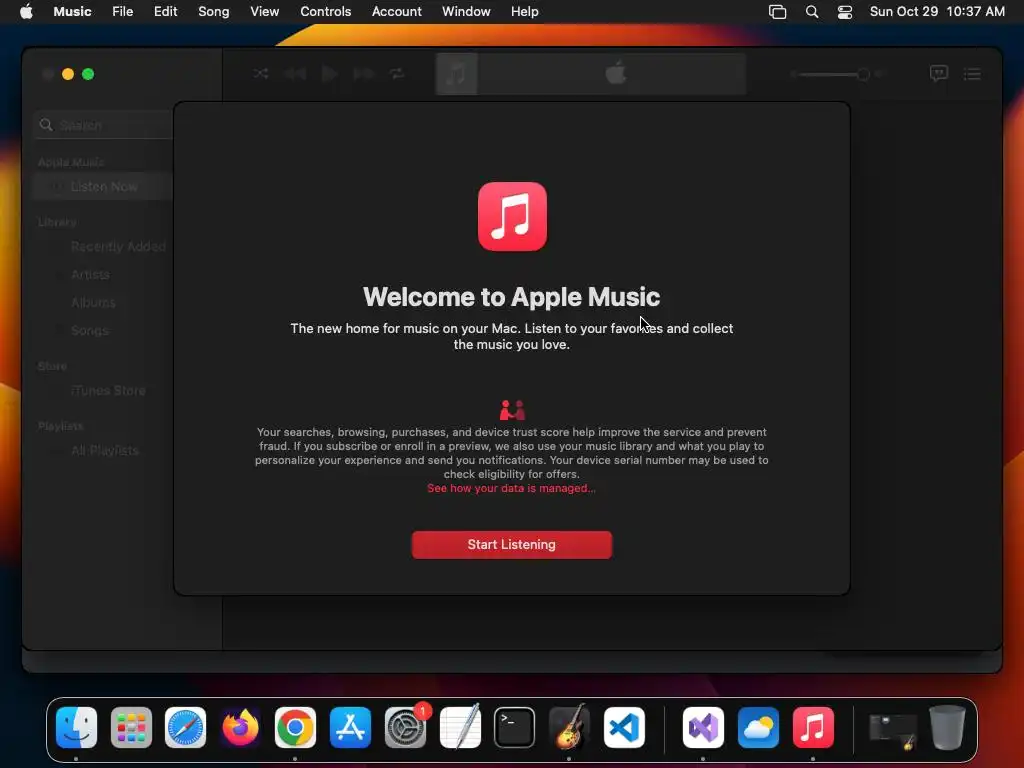
Task: Open GarageBand from the Dock
Action: [x=569, y=727]
